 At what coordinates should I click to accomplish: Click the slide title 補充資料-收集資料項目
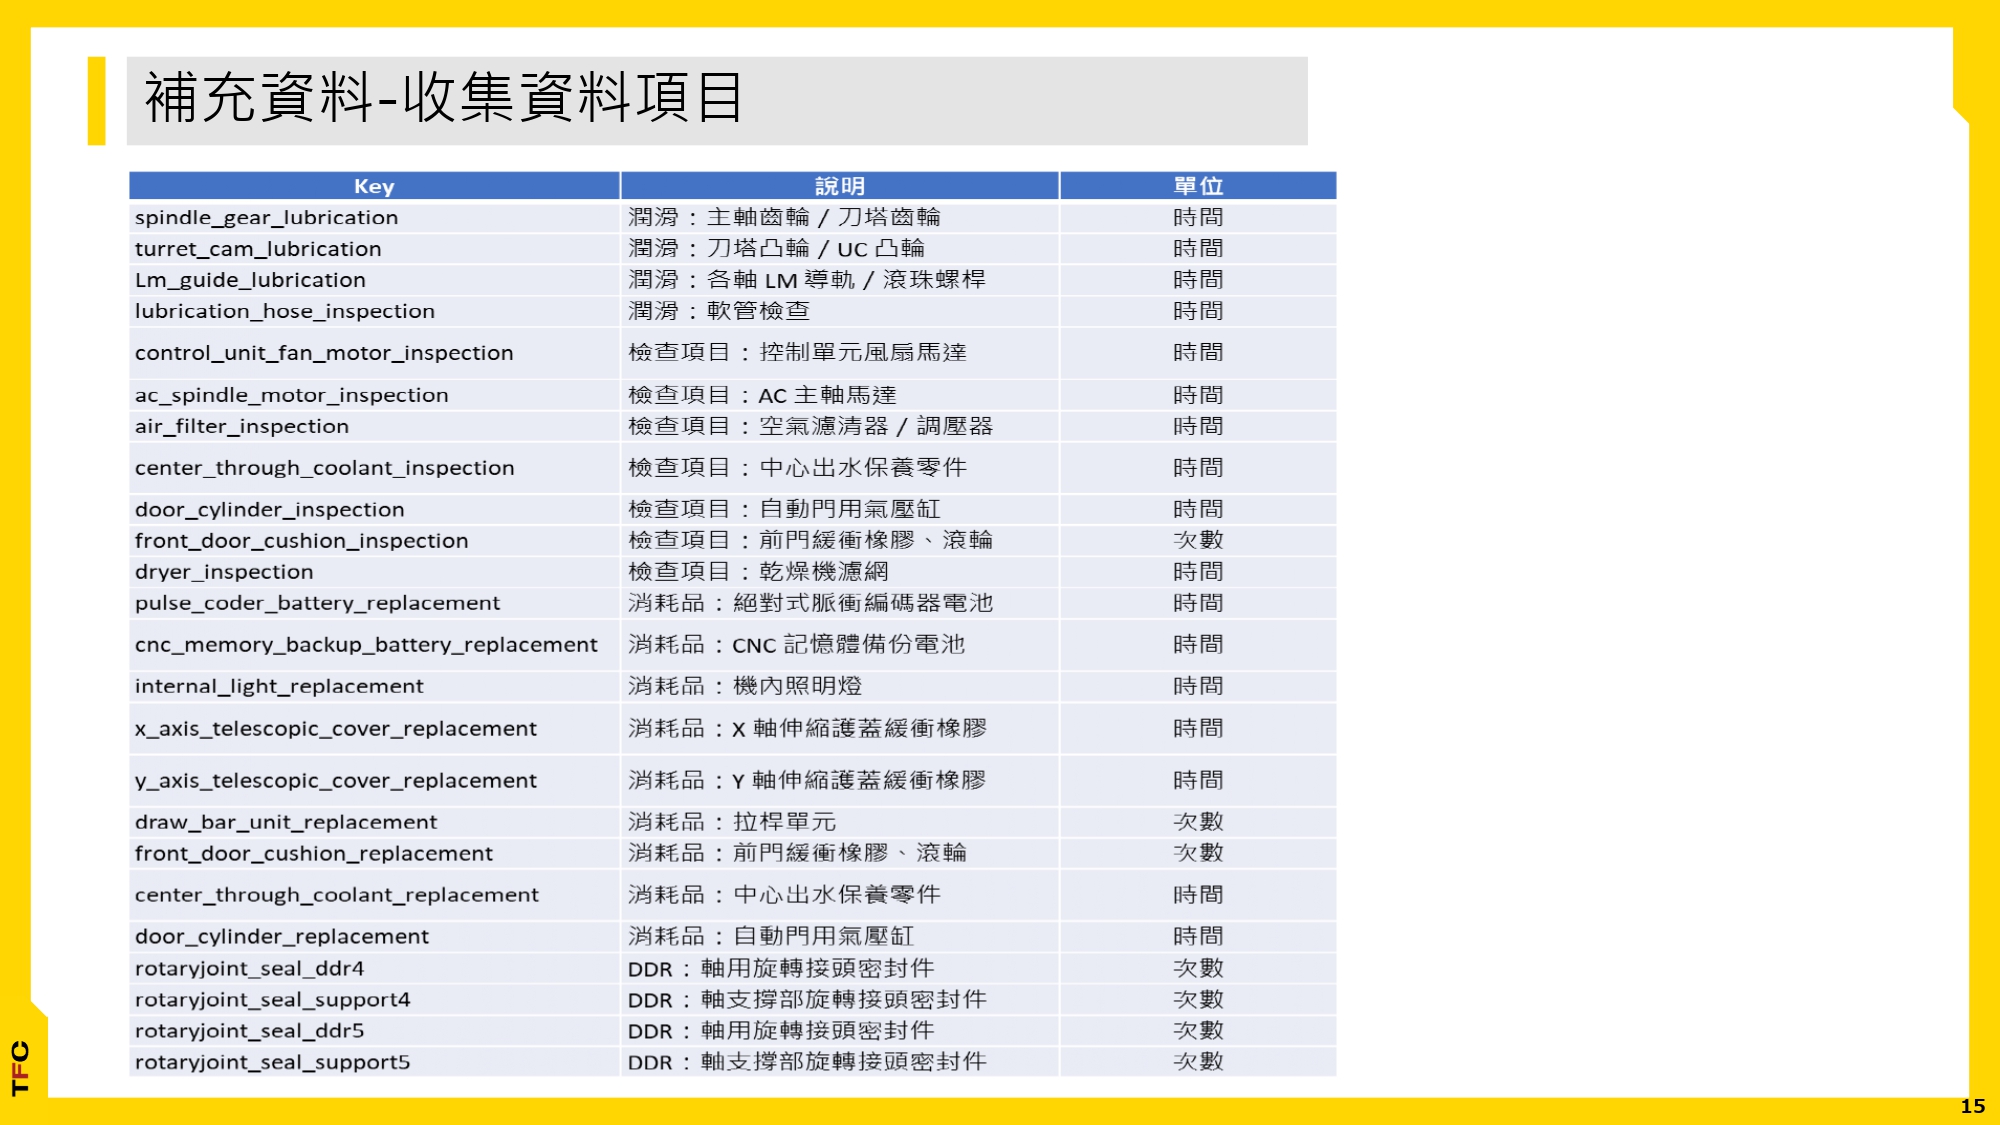[444, 98]
